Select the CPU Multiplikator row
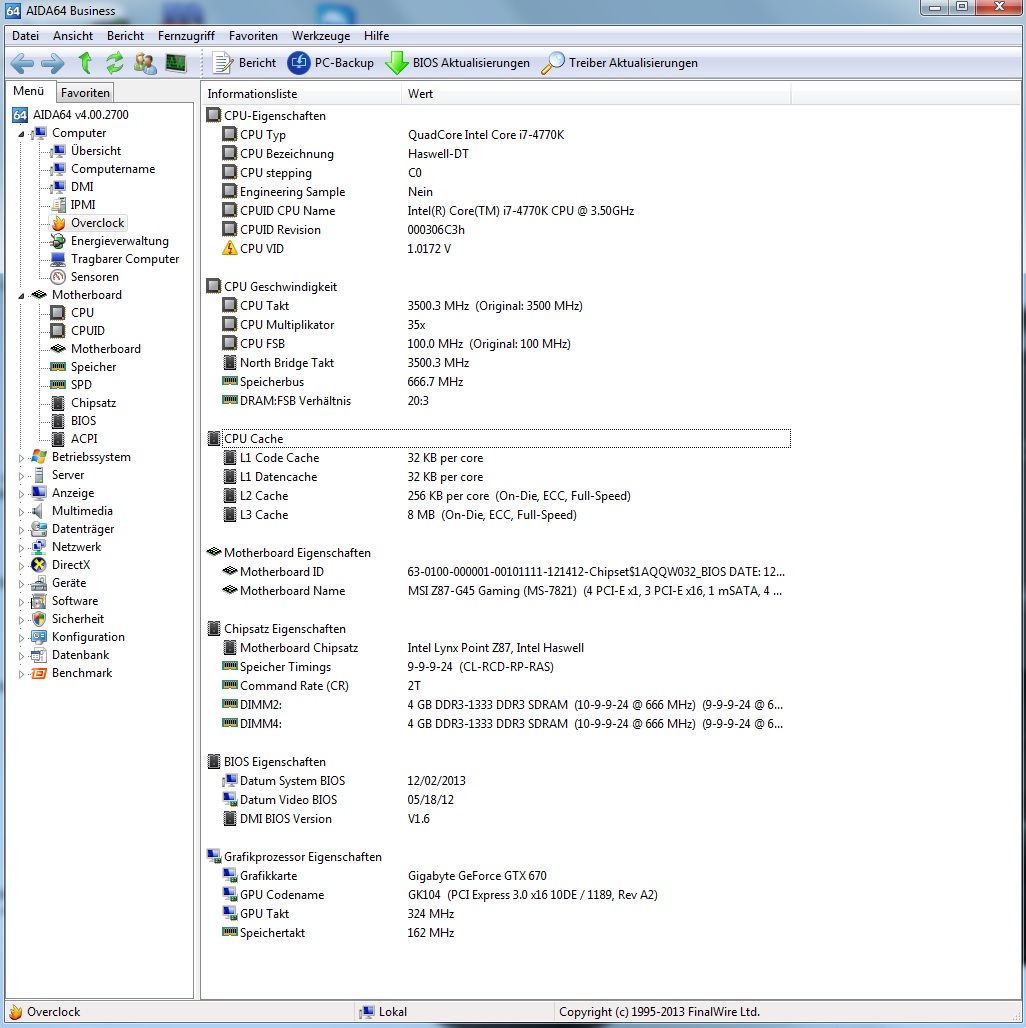 pyautogui.click(x=498, y=325)
